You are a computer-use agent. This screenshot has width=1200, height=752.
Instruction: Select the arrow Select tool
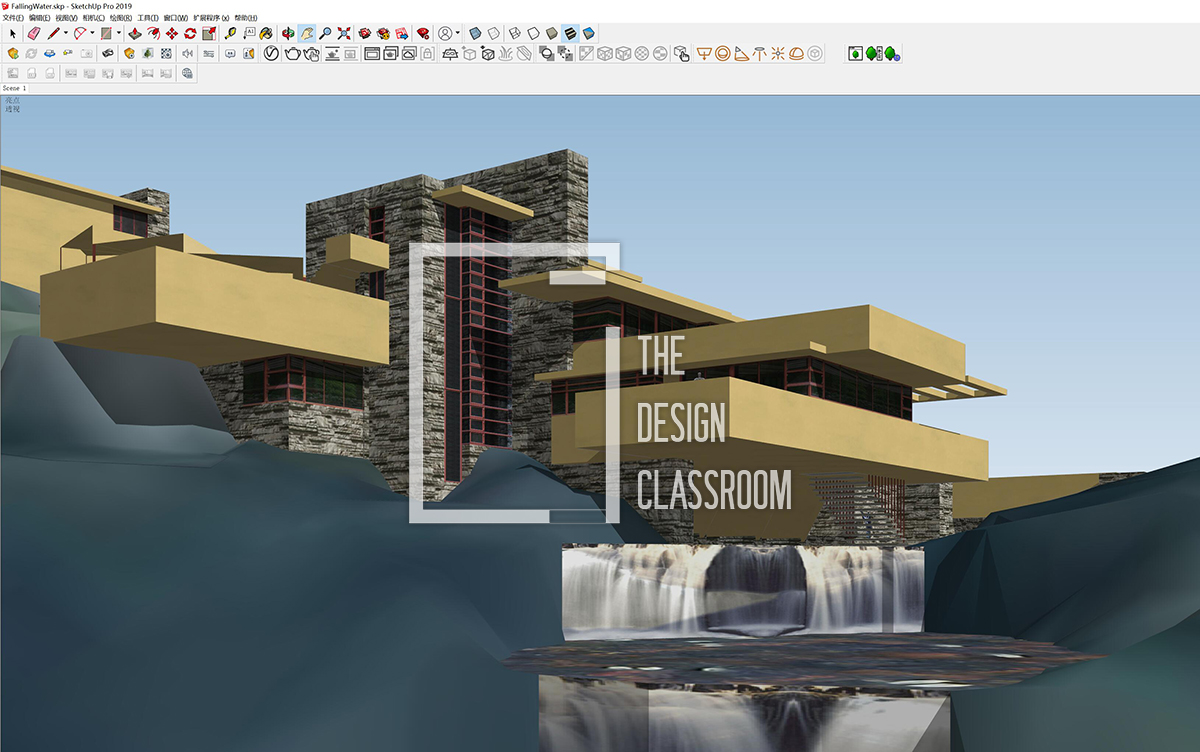point(13,33)
